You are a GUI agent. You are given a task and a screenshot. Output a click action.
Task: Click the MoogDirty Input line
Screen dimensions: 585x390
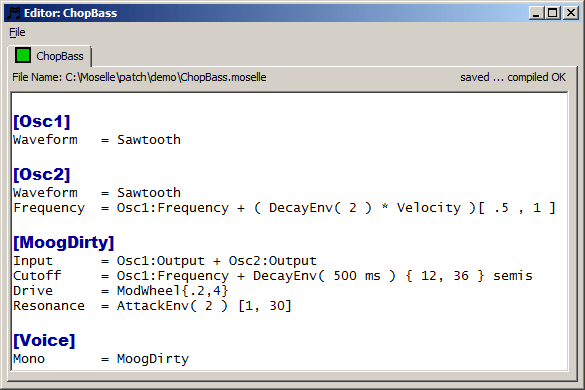pos(165,260)
